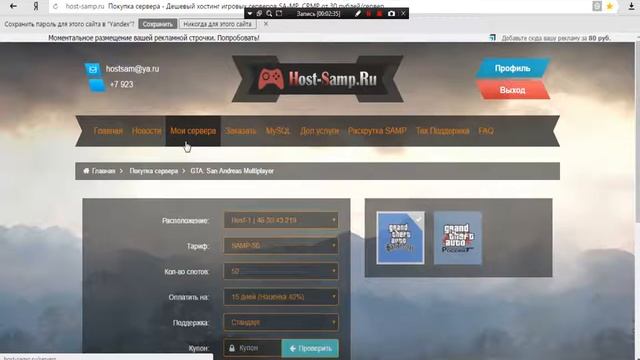Click 'Проверить' coupon button

pyautogui.click(x=310, y=348)
